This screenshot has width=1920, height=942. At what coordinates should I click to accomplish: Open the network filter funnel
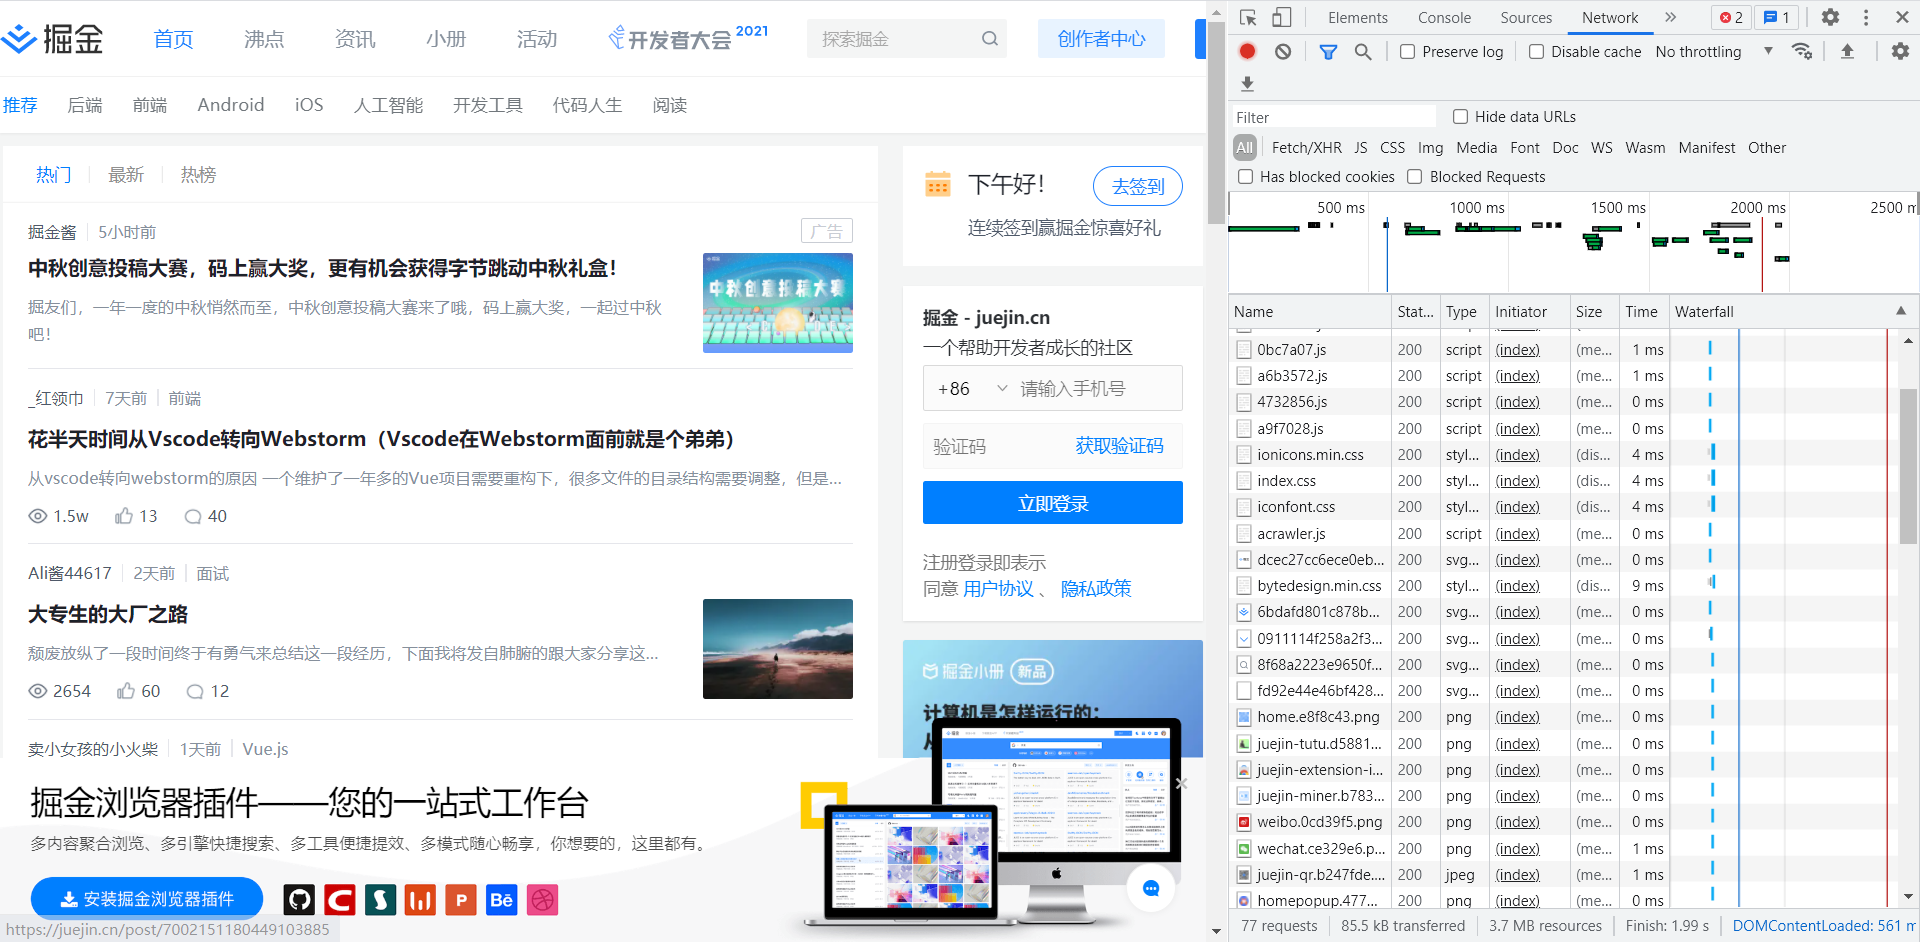[x=1328, y=51]
